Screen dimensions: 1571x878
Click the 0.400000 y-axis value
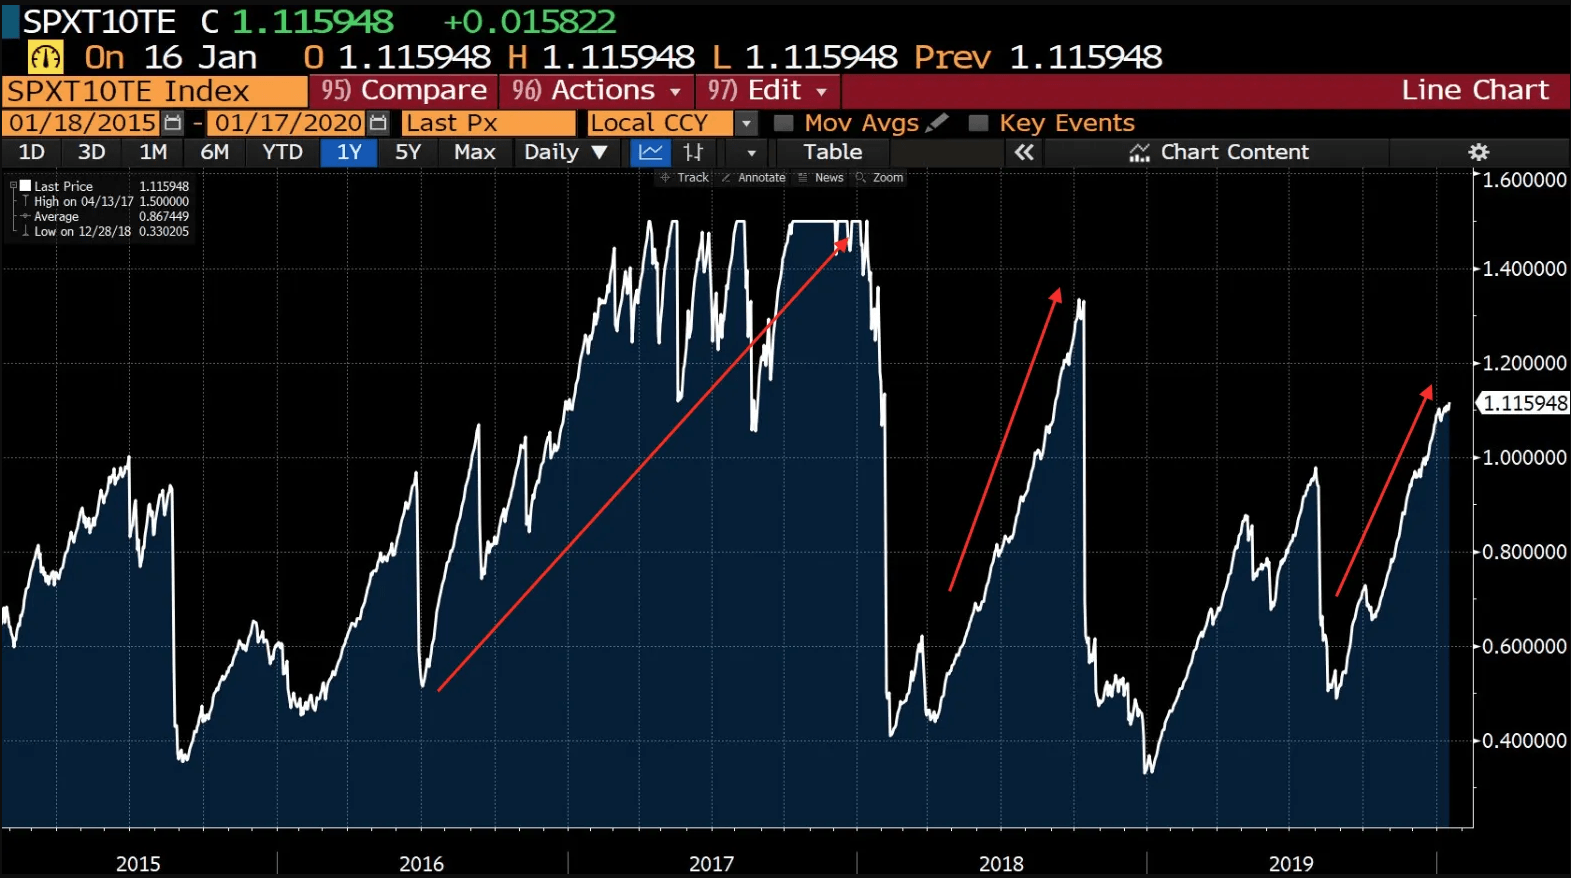[x=1525, y=741]
